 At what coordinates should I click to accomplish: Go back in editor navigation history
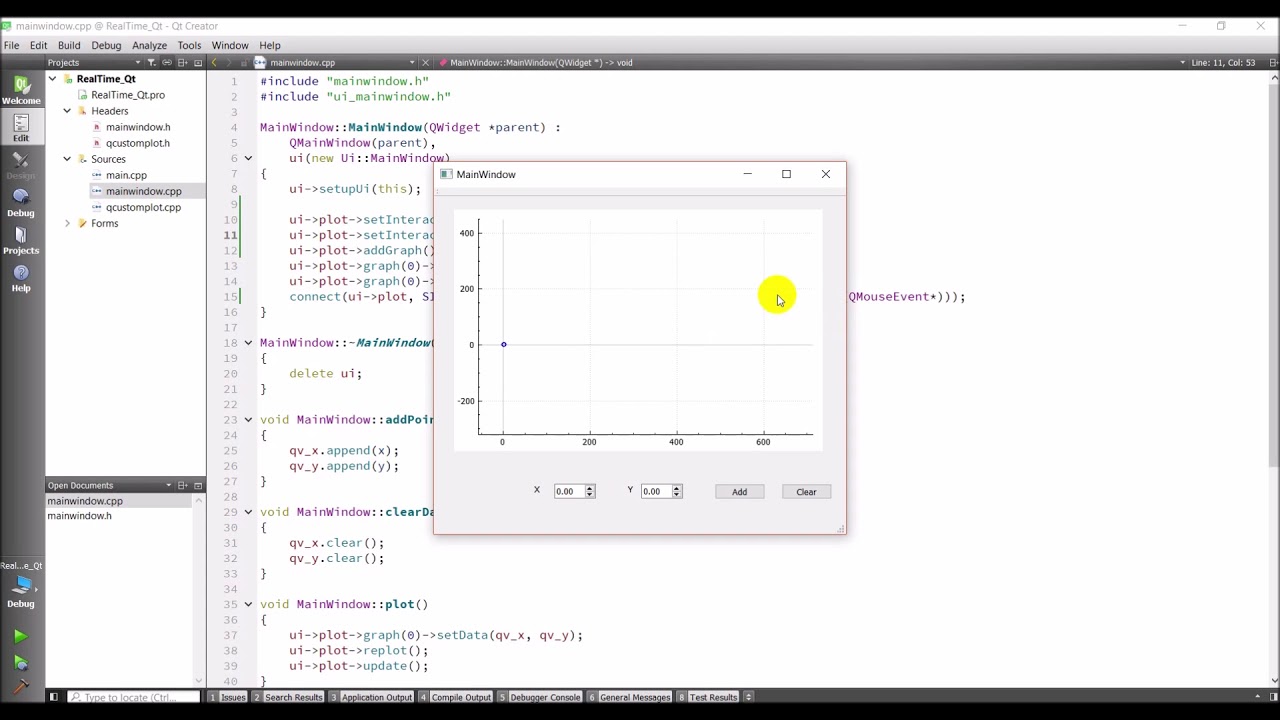(214, 62)
